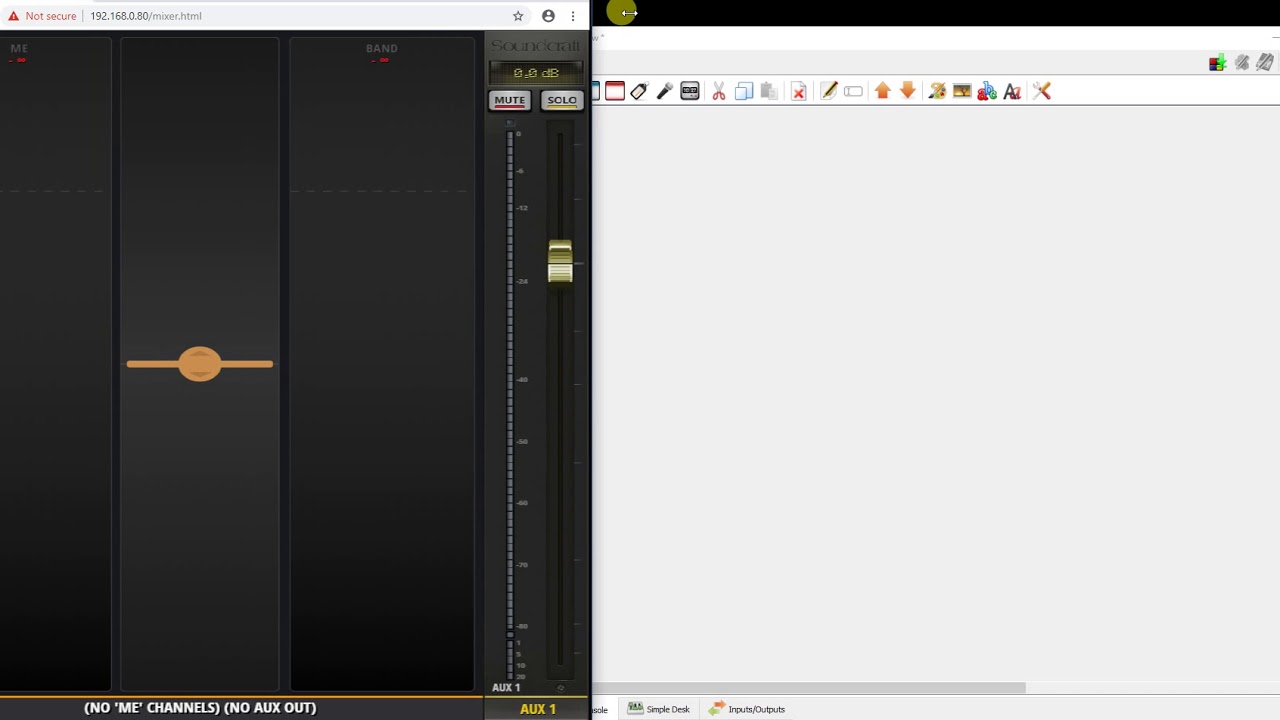The height and width of the screenshot is (720, 1280).
Task: Bookmark the mixer page with the star icon
Action: click(x=518, y=16)
